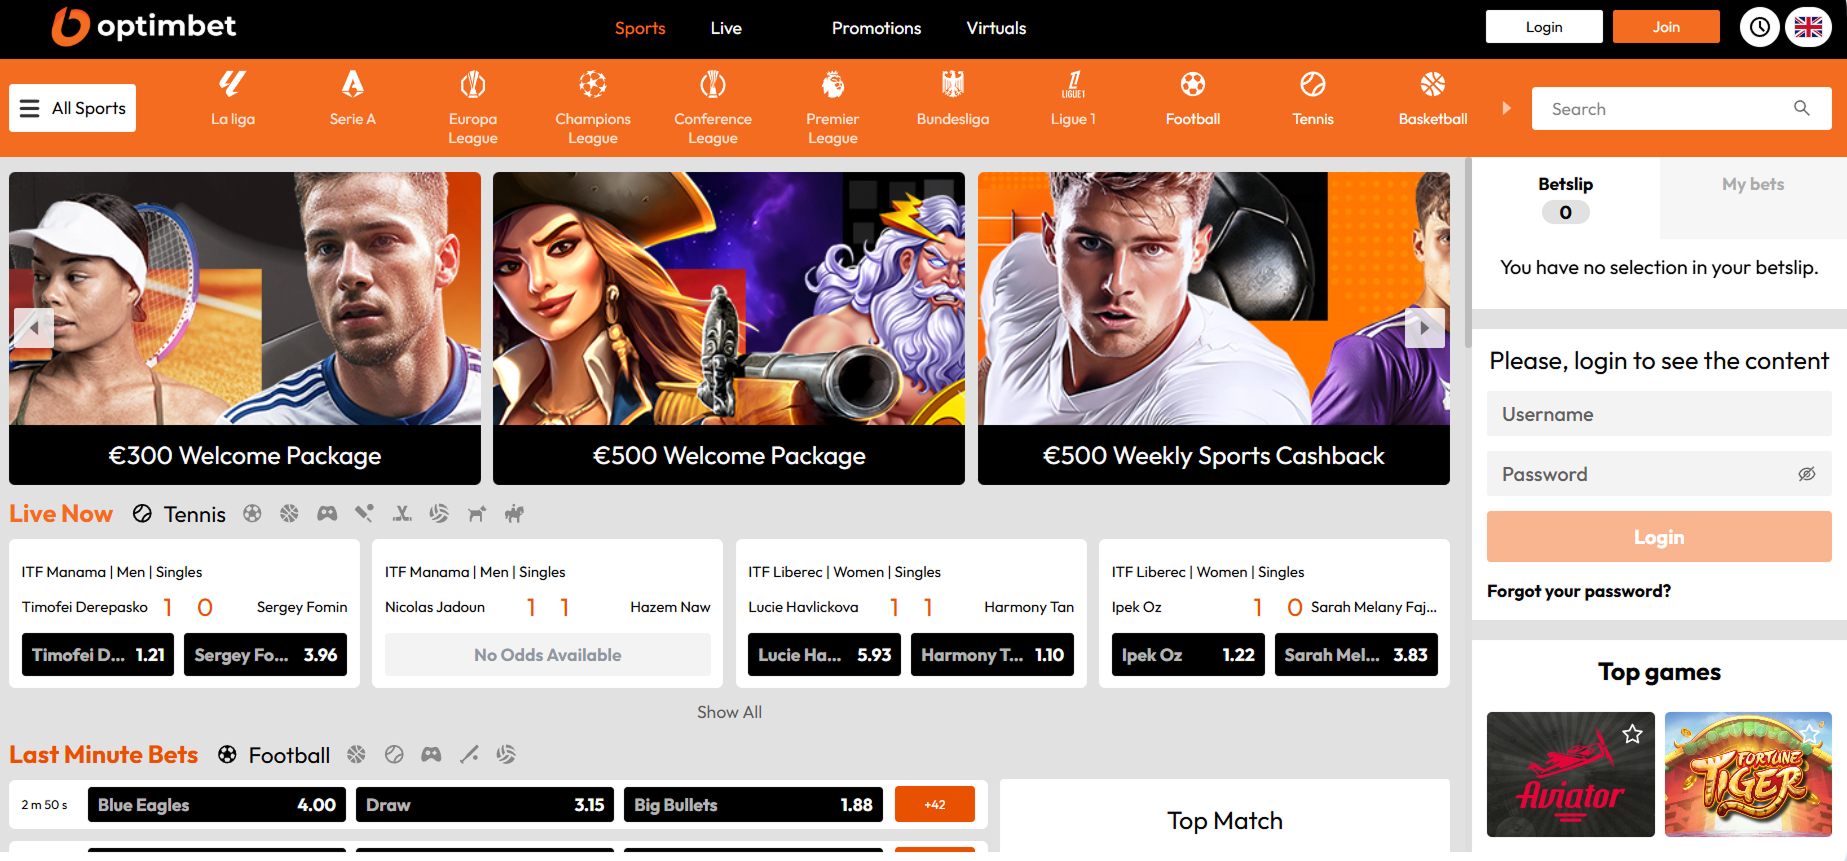
Task: Click the orange Join button
Action: [1665, 27]
